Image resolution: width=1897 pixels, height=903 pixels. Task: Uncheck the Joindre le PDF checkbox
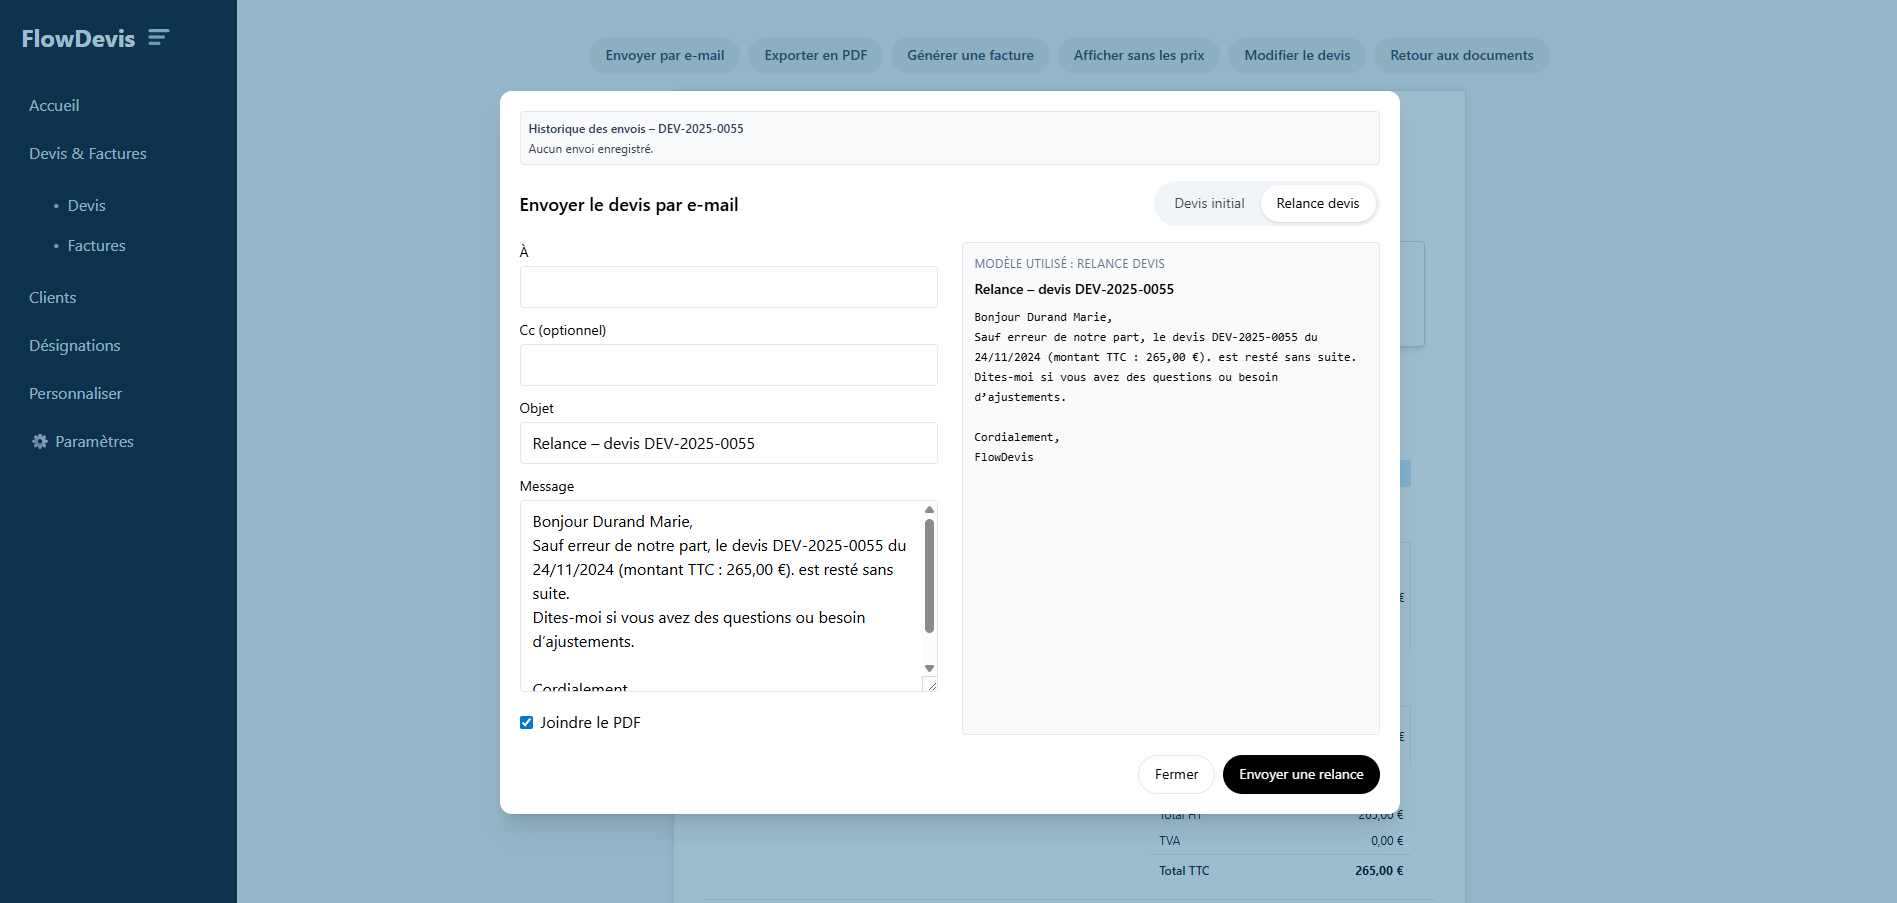point(526,723)
